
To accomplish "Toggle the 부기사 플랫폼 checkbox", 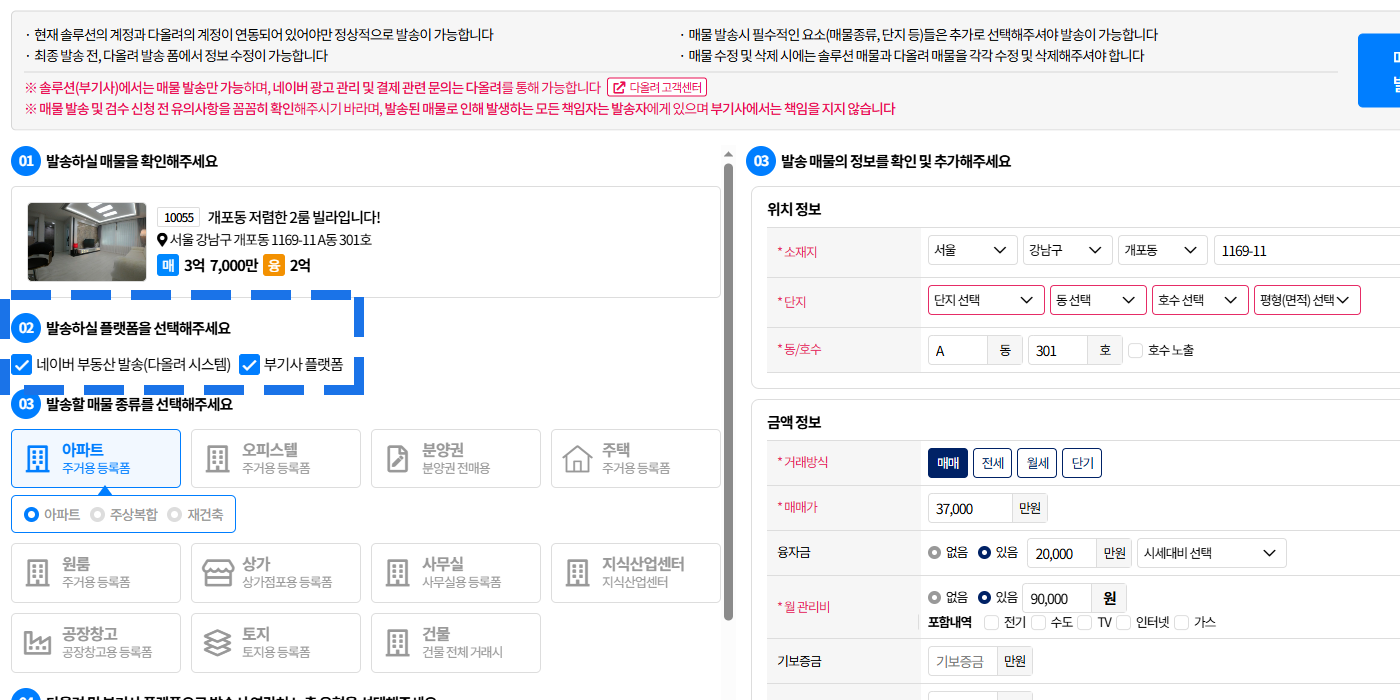I will 249,365.
